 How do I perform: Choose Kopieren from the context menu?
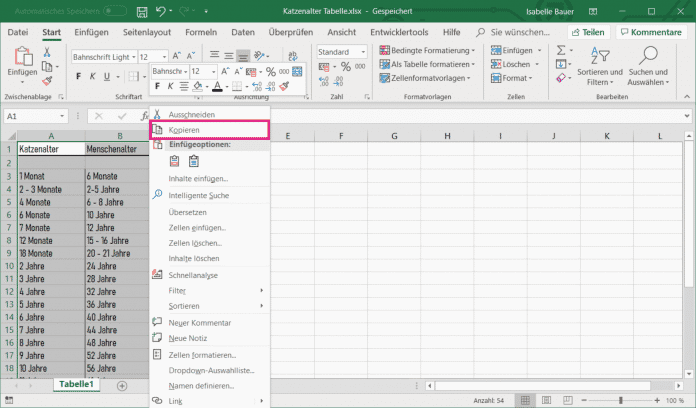[x=186, y=131]
